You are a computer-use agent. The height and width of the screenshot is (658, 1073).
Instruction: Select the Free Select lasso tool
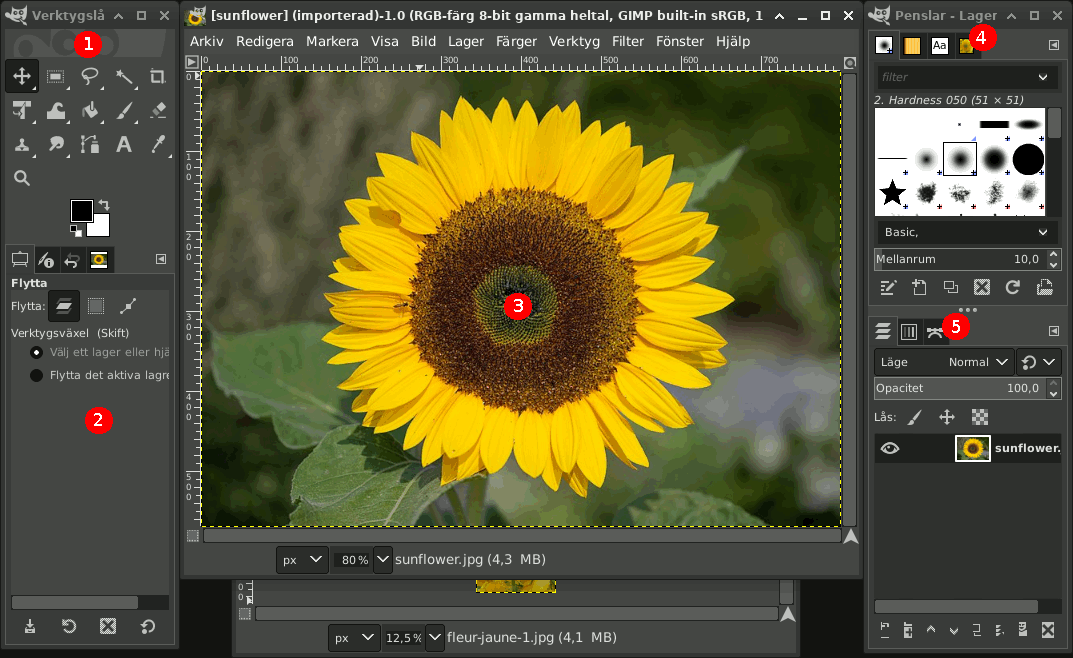(90, 76)
